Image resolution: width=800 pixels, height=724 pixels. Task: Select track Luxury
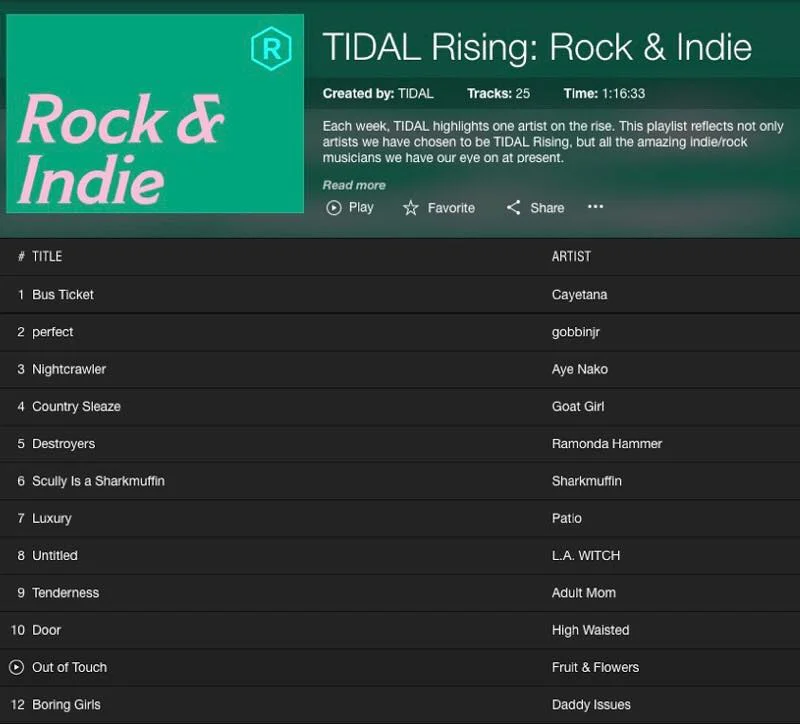coord(52,518)
